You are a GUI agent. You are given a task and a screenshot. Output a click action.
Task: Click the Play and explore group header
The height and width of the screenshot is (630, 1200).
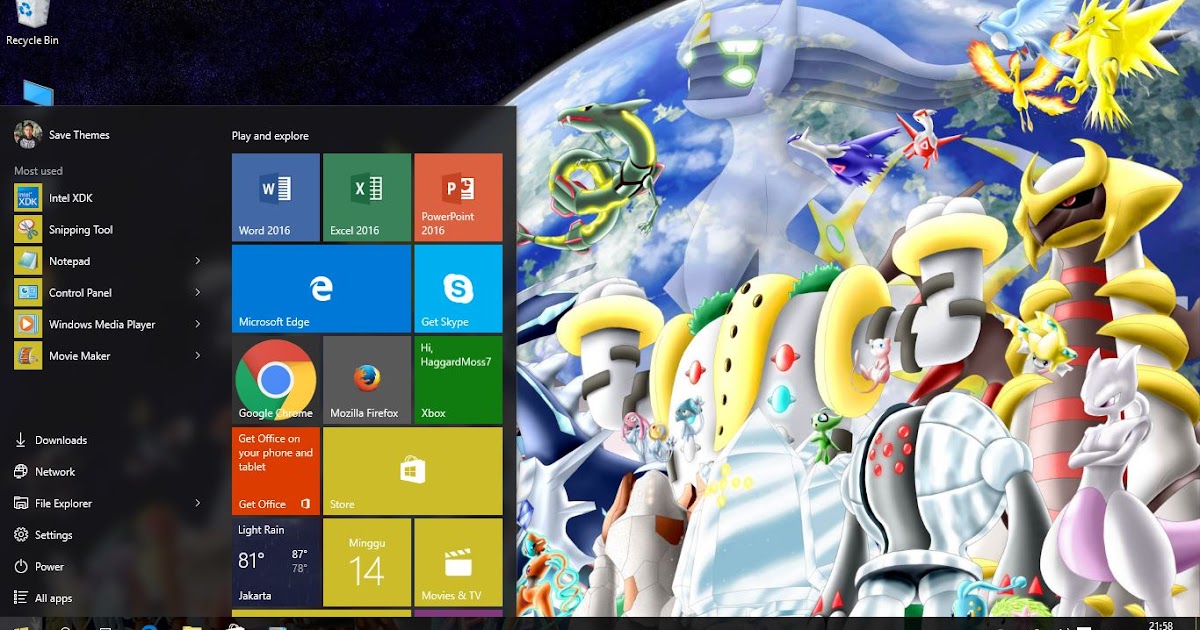[270, 136]
